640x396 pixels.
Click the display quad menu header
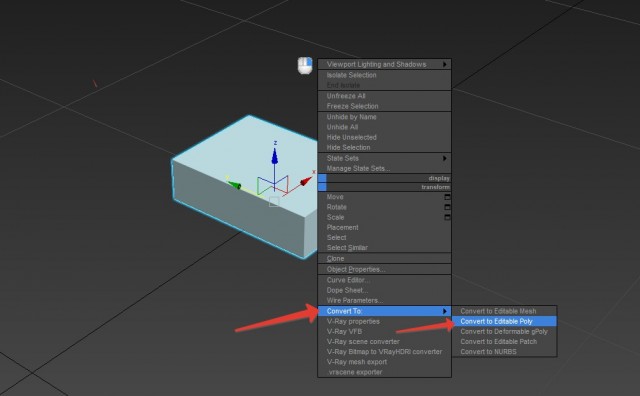click(x=384, y=178)
